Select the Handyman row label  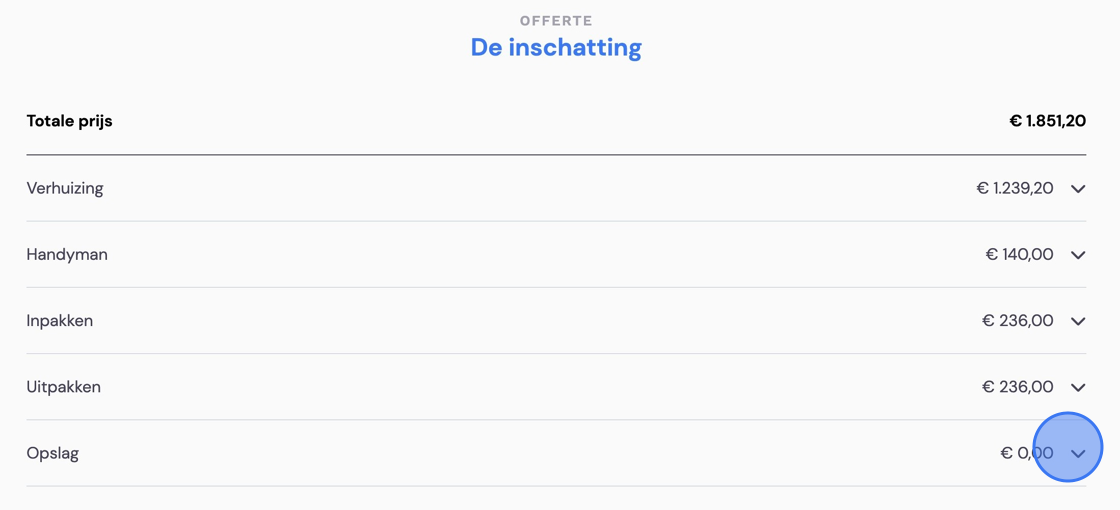pos(67,254)
